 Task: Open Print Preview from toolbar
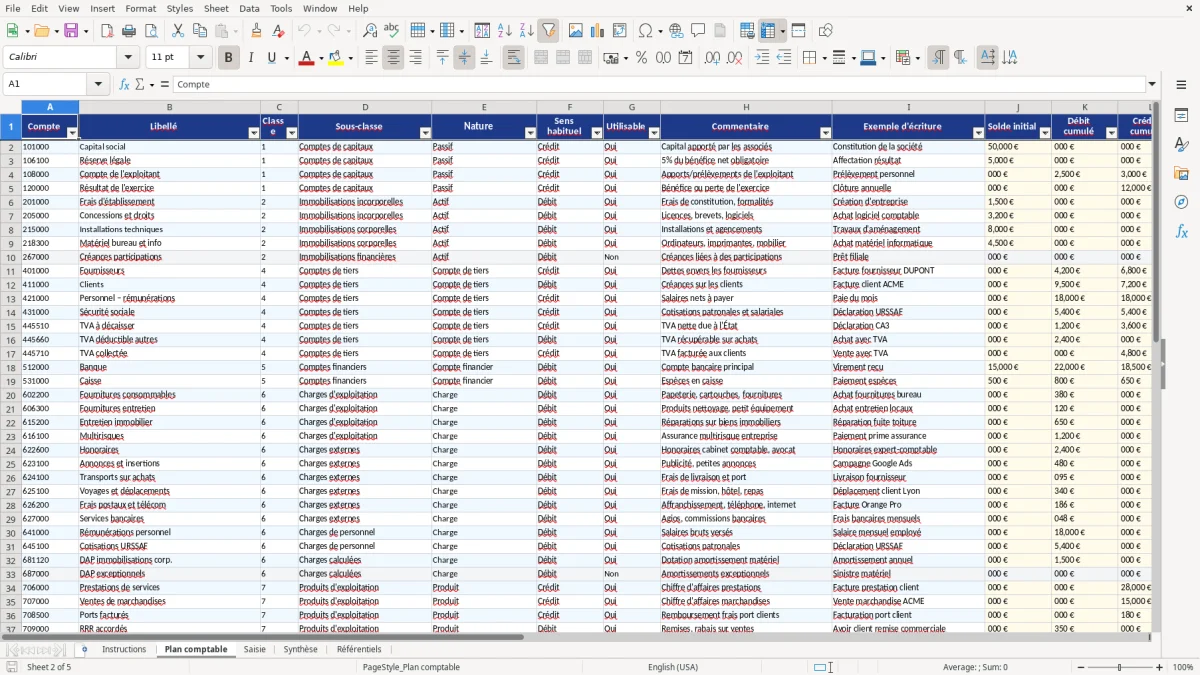151,31
